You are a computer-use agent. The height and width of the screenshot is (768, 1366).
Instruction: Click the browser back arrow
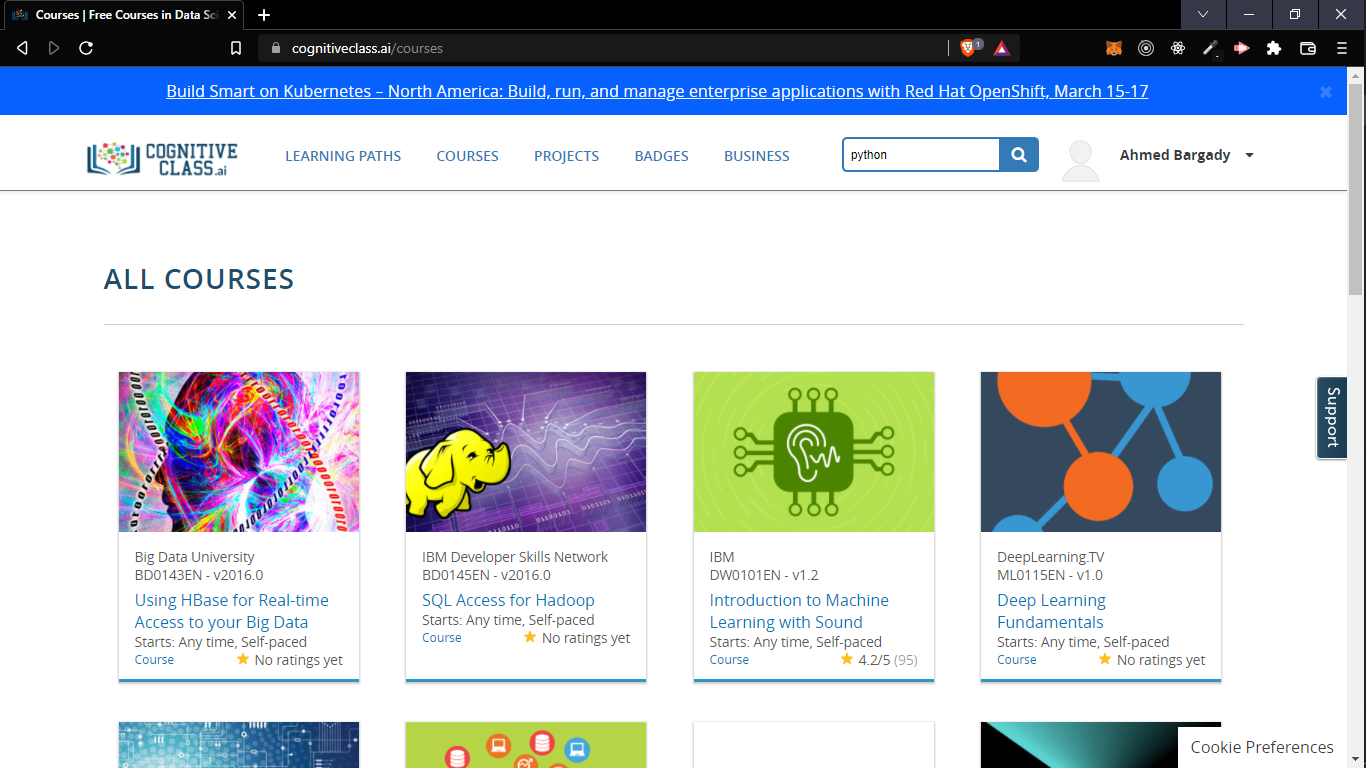22,48
